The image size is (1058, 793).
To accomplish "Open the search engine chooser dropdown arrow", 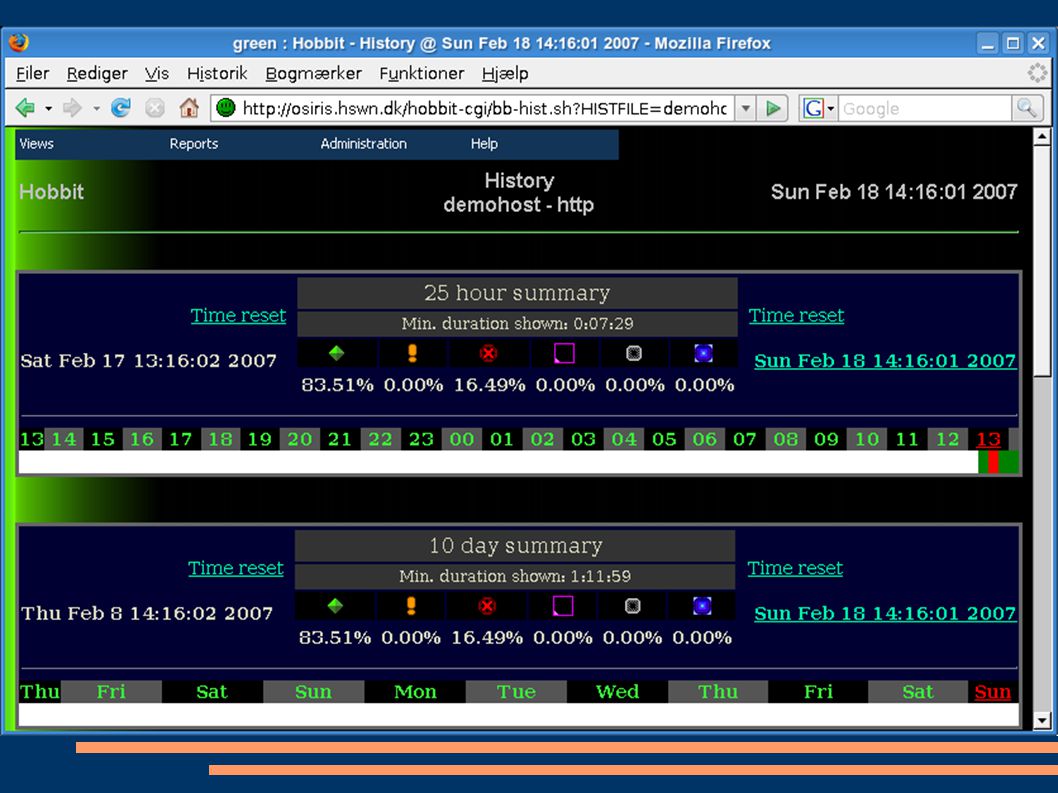I will point(831,108).
